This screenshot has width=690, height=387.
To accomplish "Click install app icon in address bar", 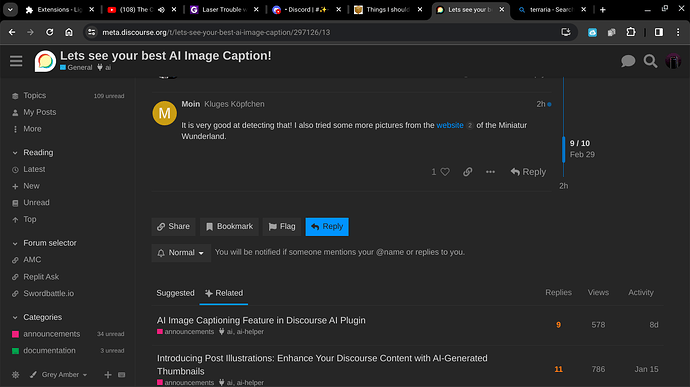I will [566, 32].
